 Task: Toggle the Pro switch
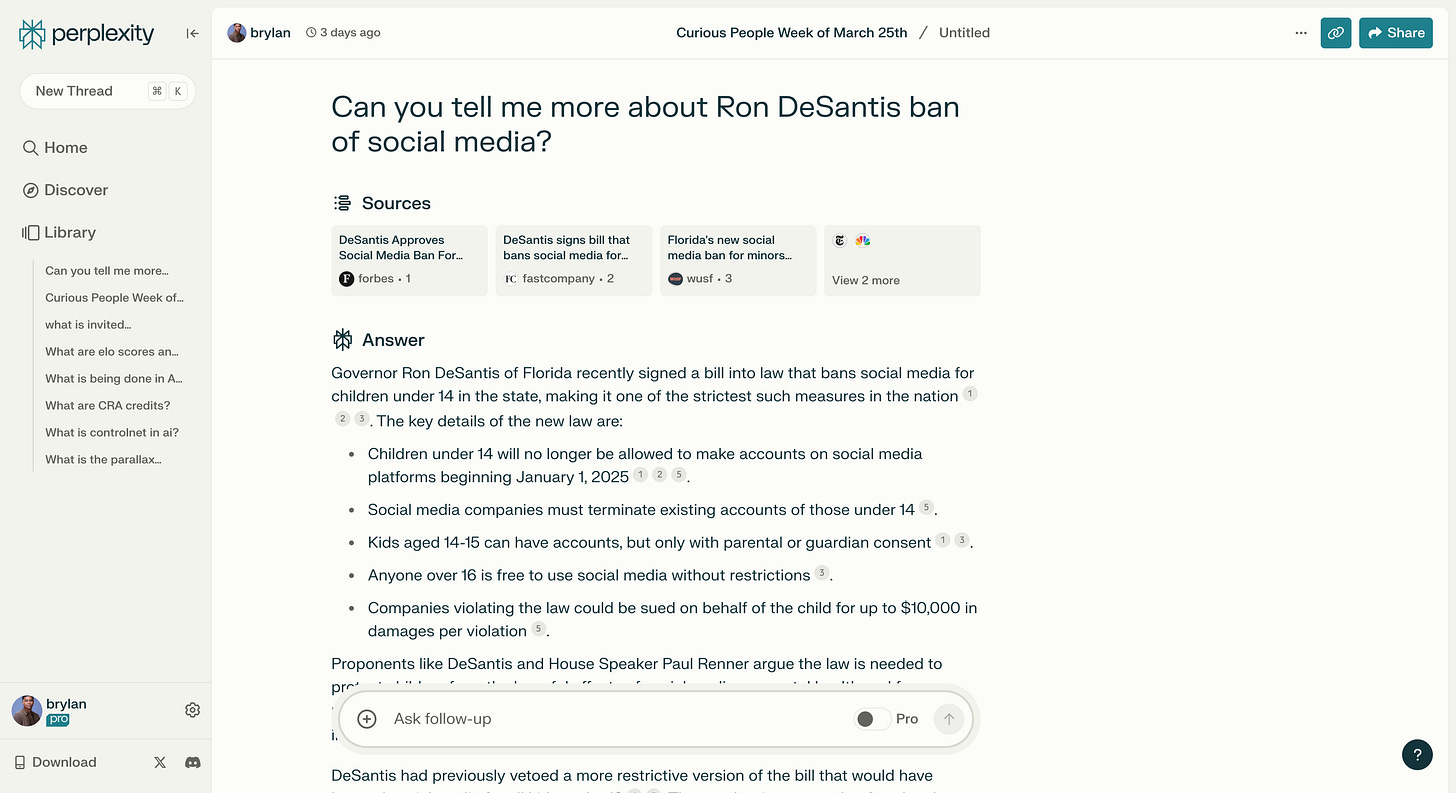872,719
